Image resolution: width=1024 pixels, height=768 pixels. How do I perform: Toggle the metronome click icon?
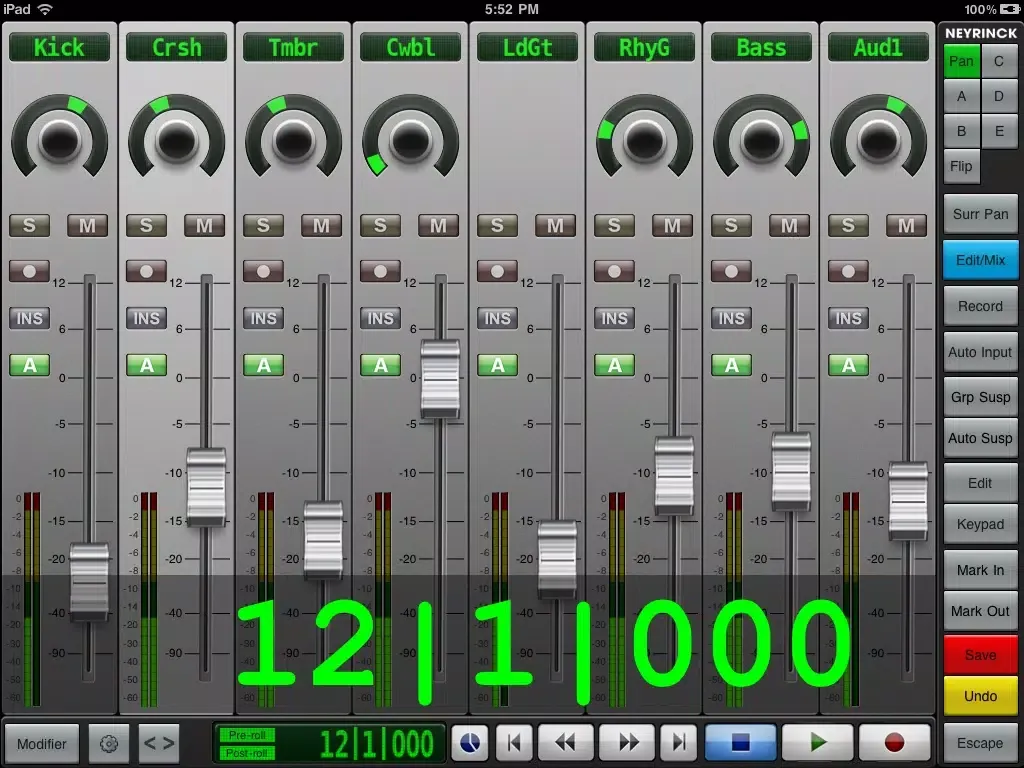pos(470,743)
